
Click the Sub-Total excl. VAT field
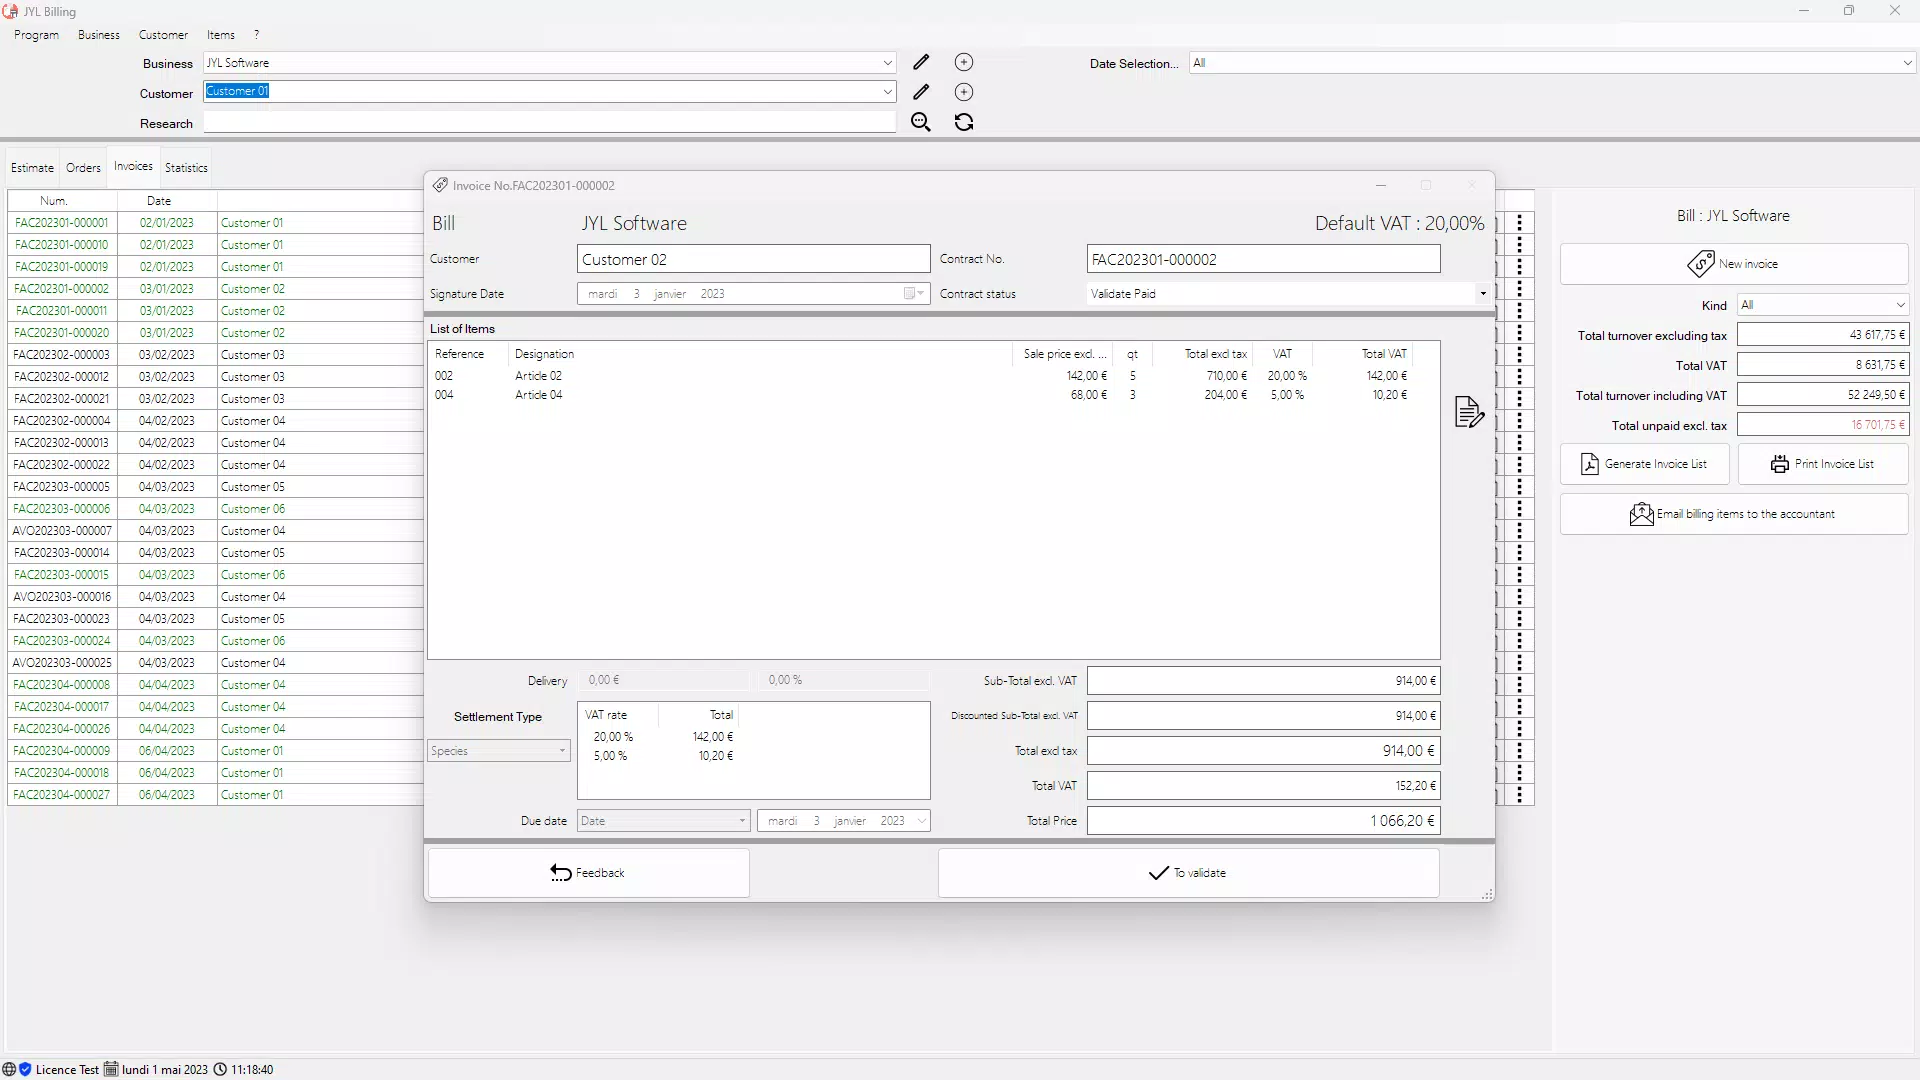1264,681
